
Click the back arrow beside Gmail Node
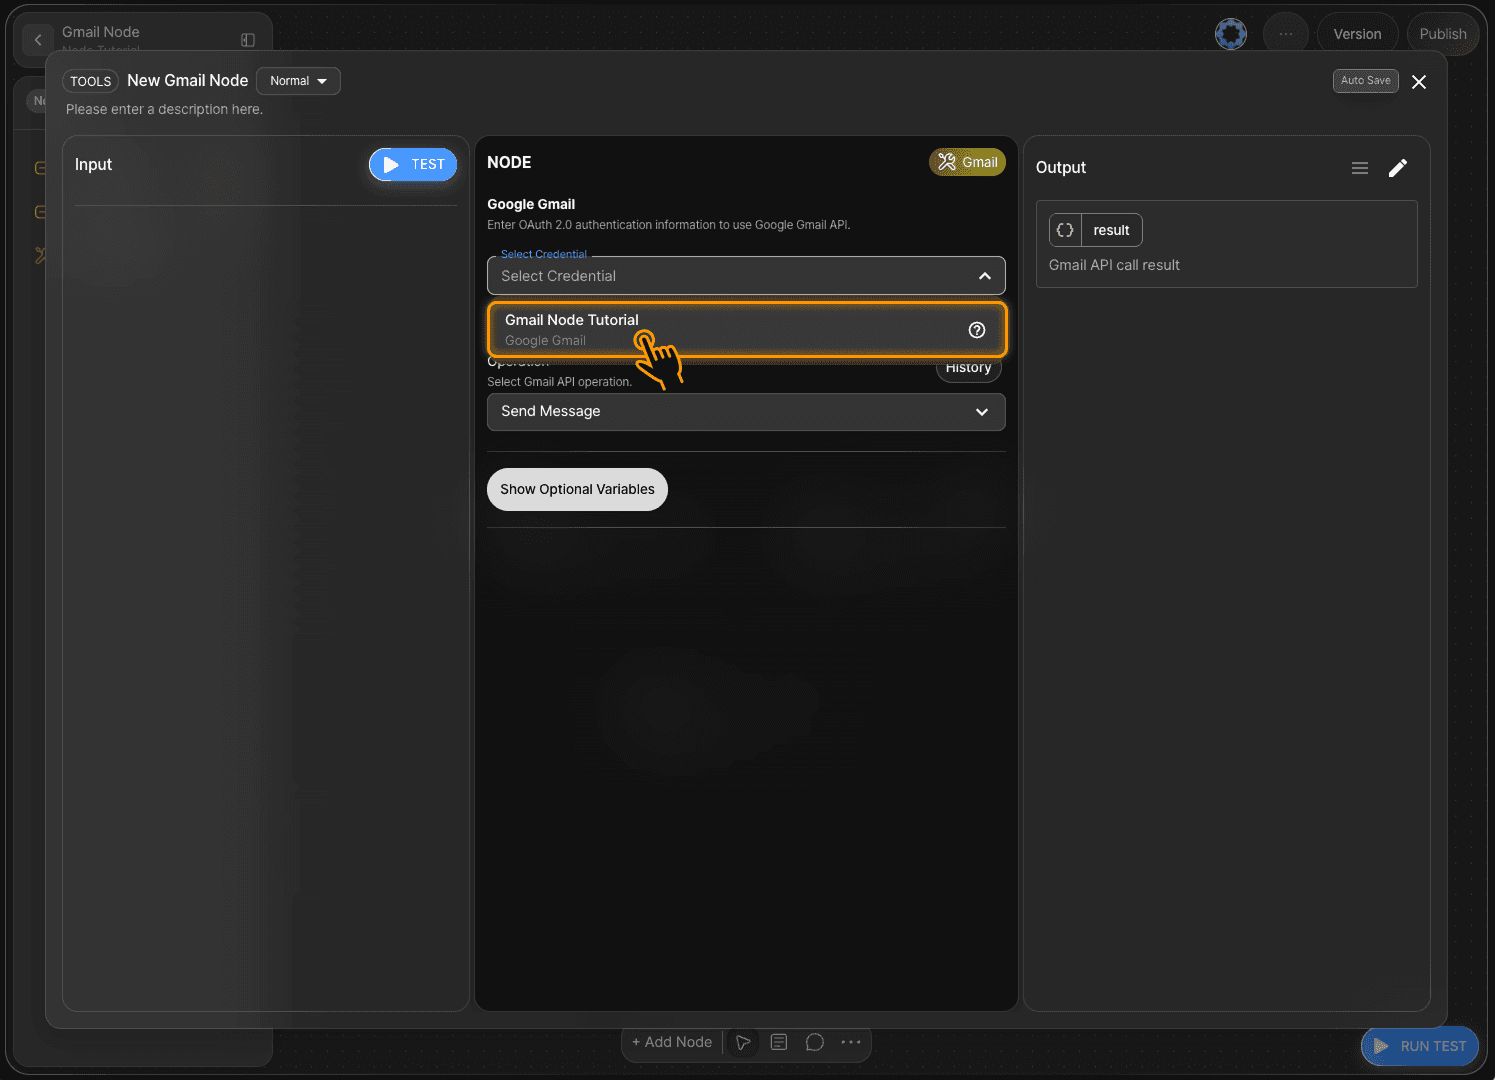point(38,40)
